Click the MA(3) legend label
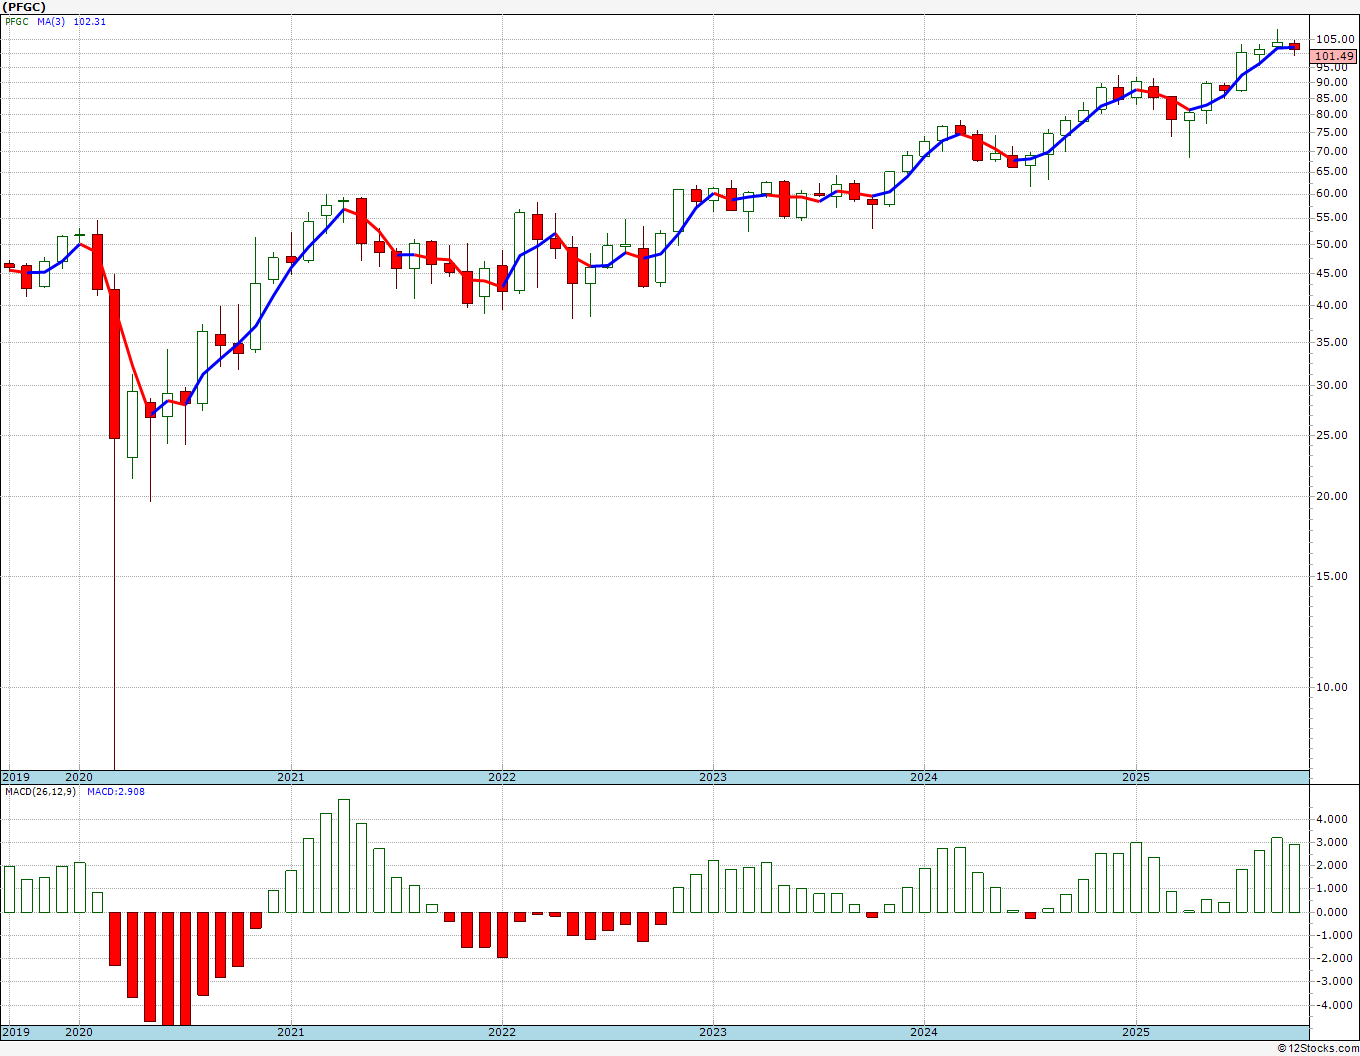The image size is (1360, 1056). pos(51,21)
